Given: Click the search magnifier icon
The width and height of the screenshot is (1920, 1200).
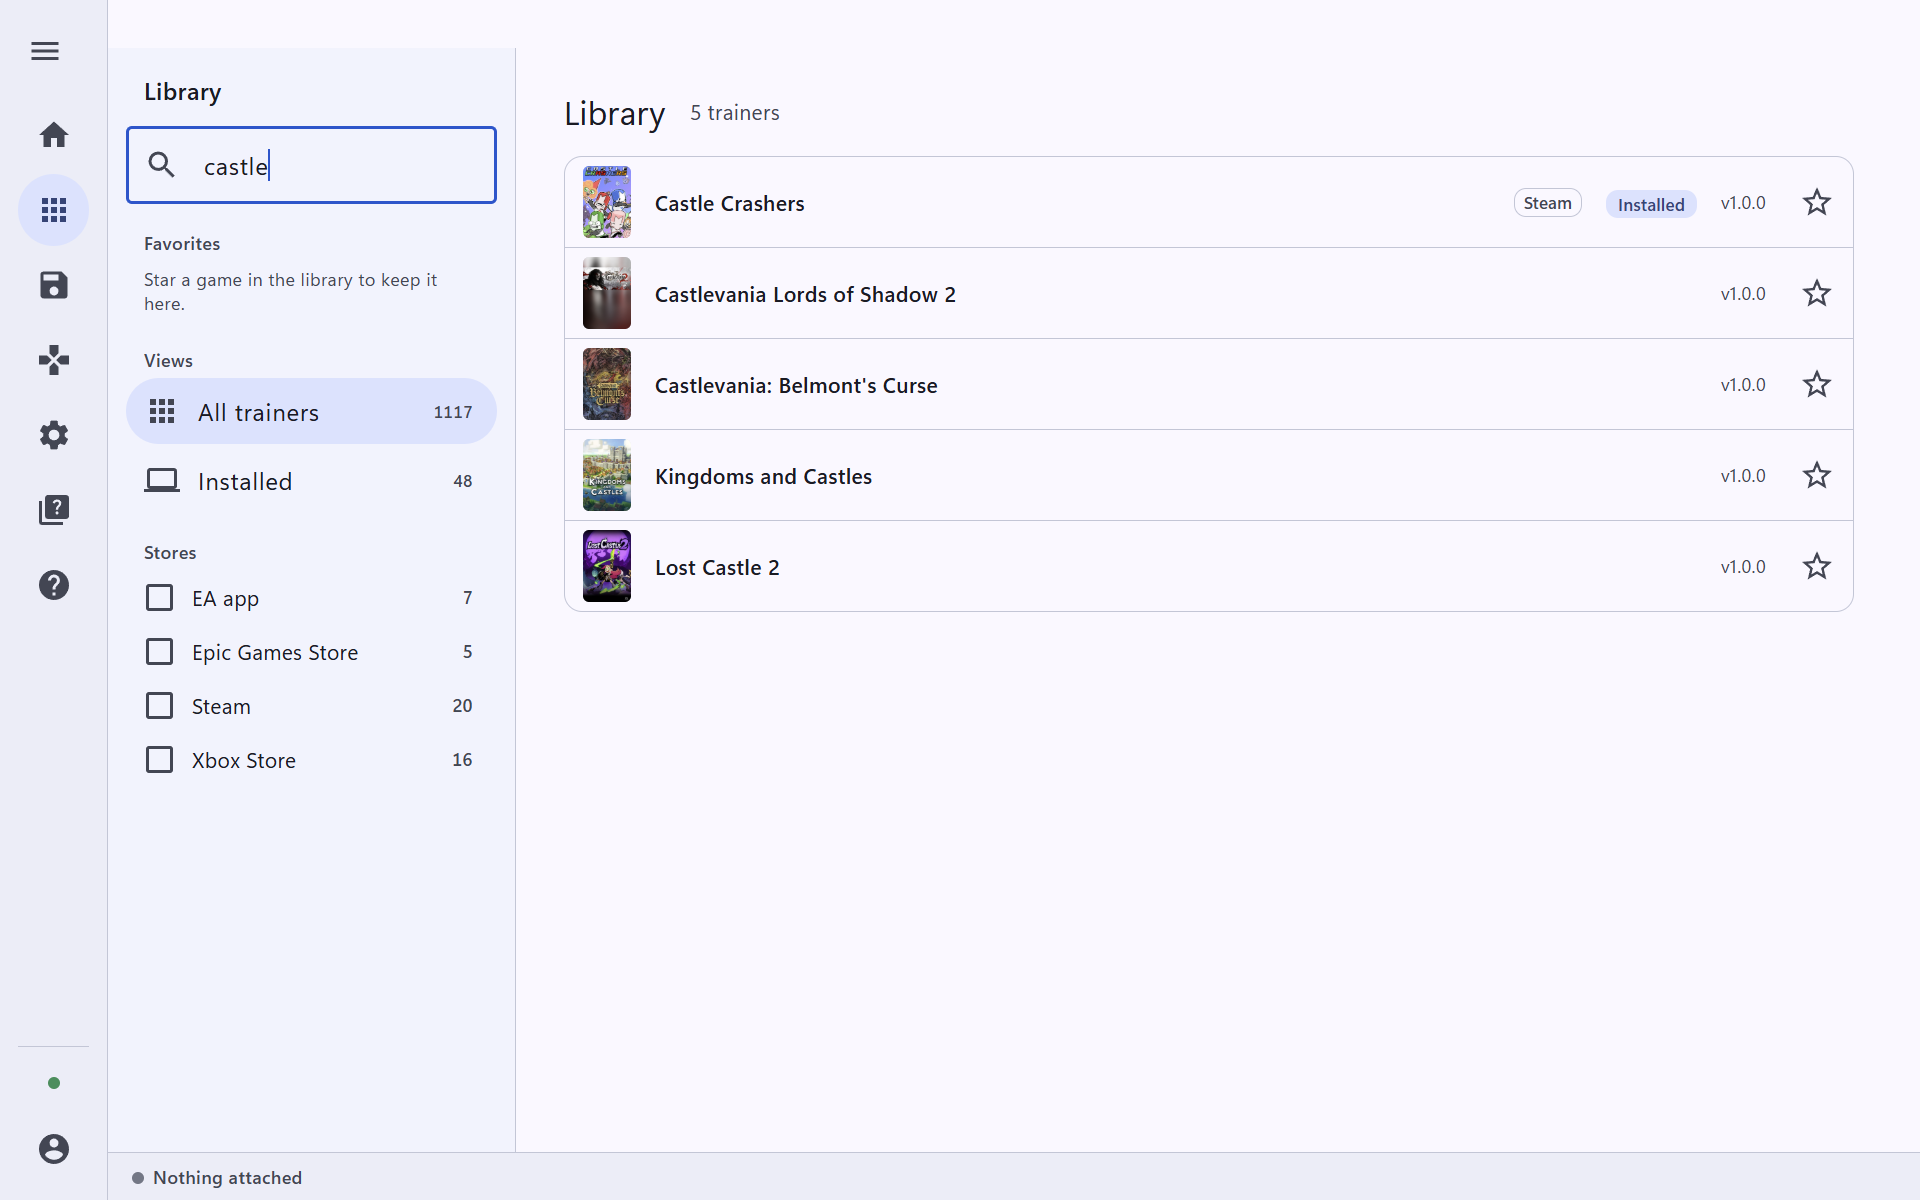Looking at the screenshot, I should [x=162, y=165].
